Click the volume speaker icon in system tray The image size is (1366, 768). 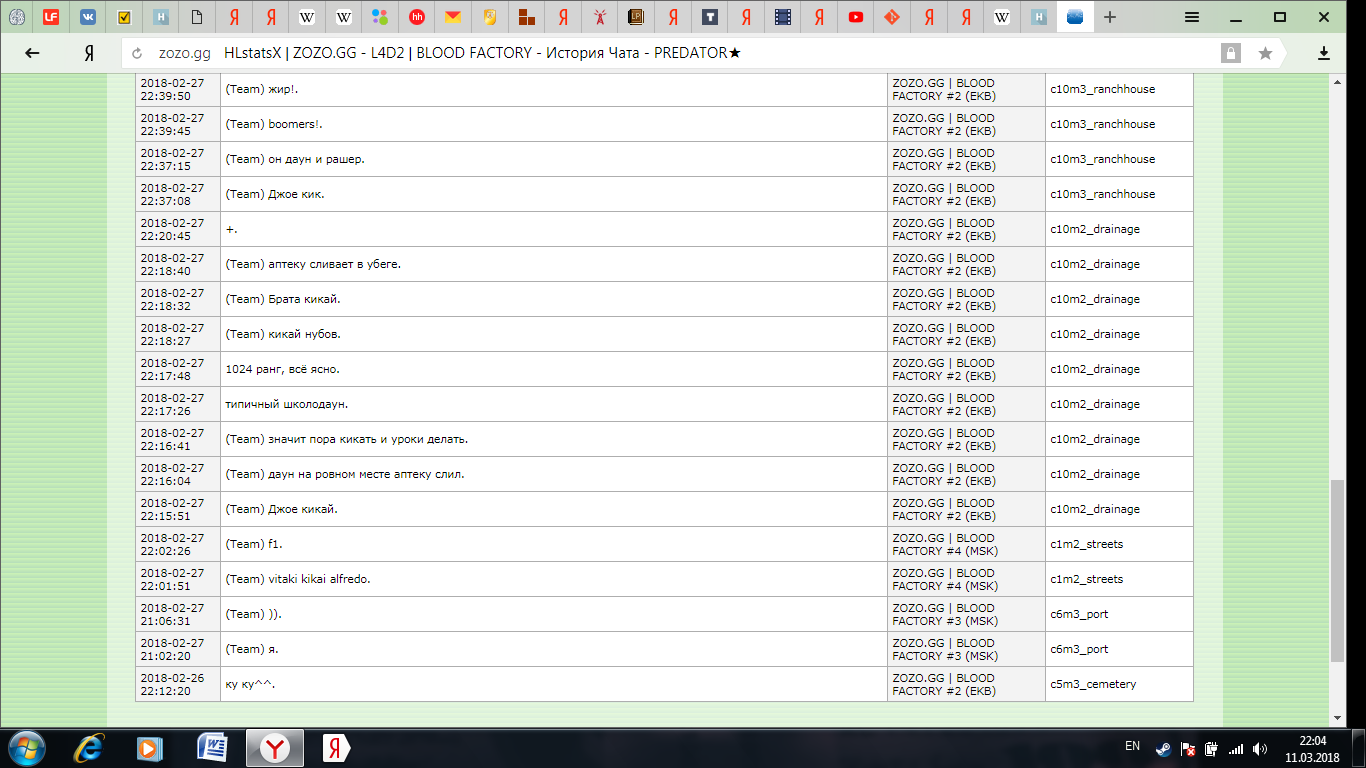pos(1259,748)
